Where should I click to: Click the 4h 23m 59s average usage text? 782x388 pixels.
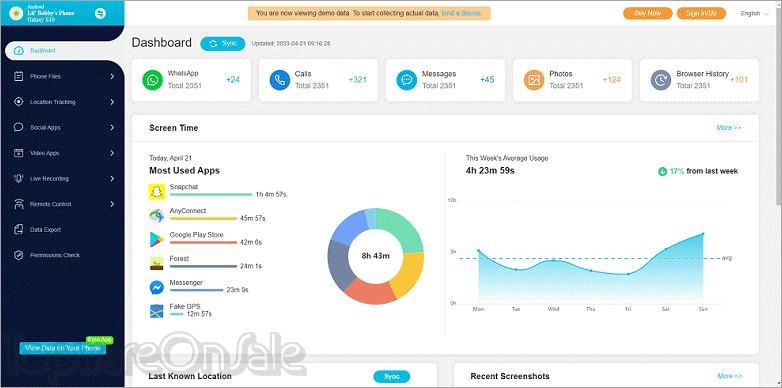point(490,171)
